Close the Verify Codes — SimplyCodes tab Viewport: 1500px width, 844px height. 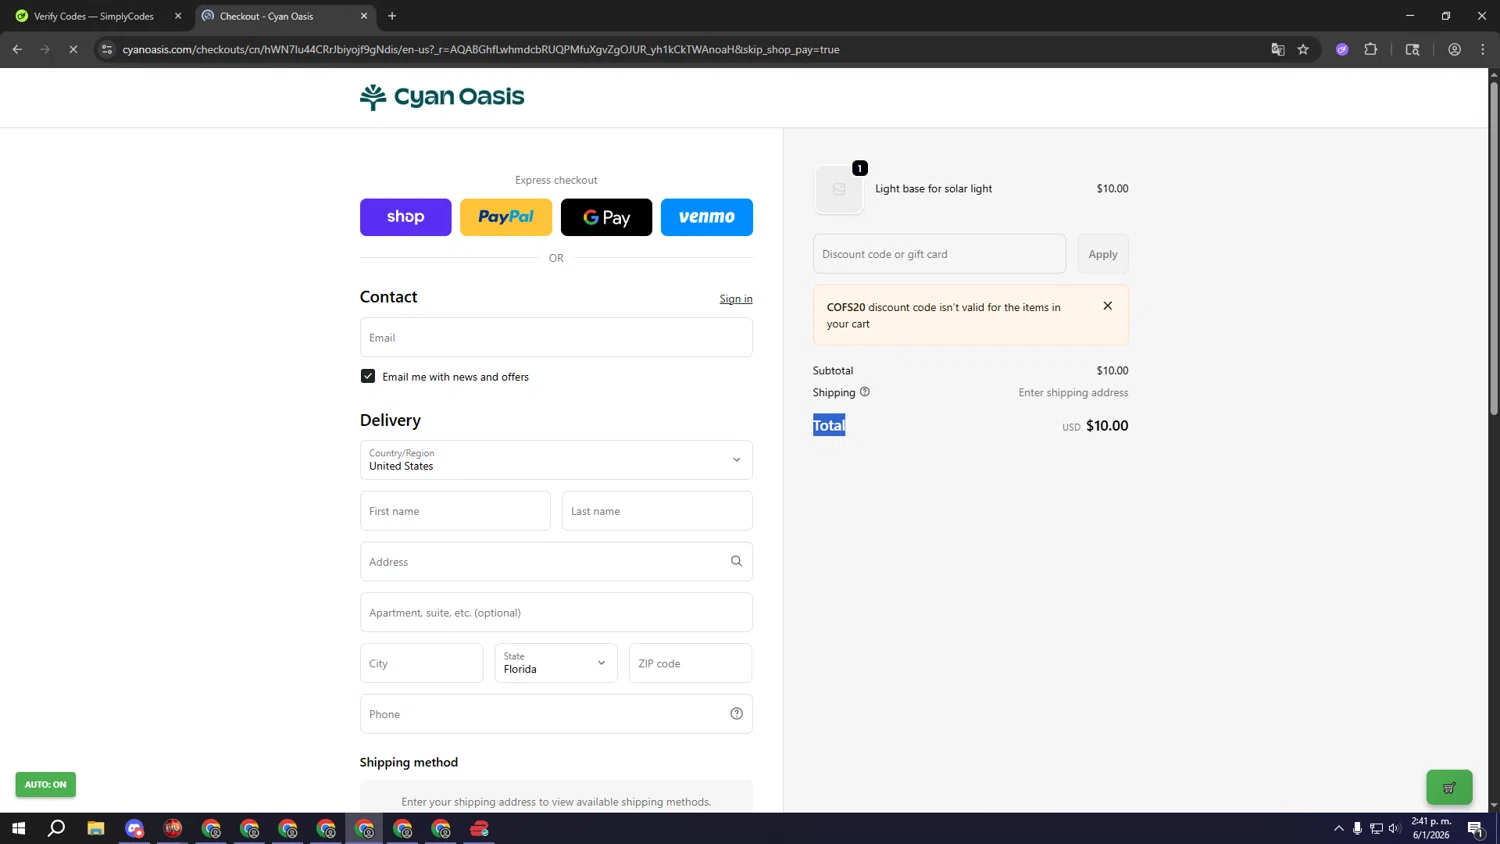pos(178,16)
